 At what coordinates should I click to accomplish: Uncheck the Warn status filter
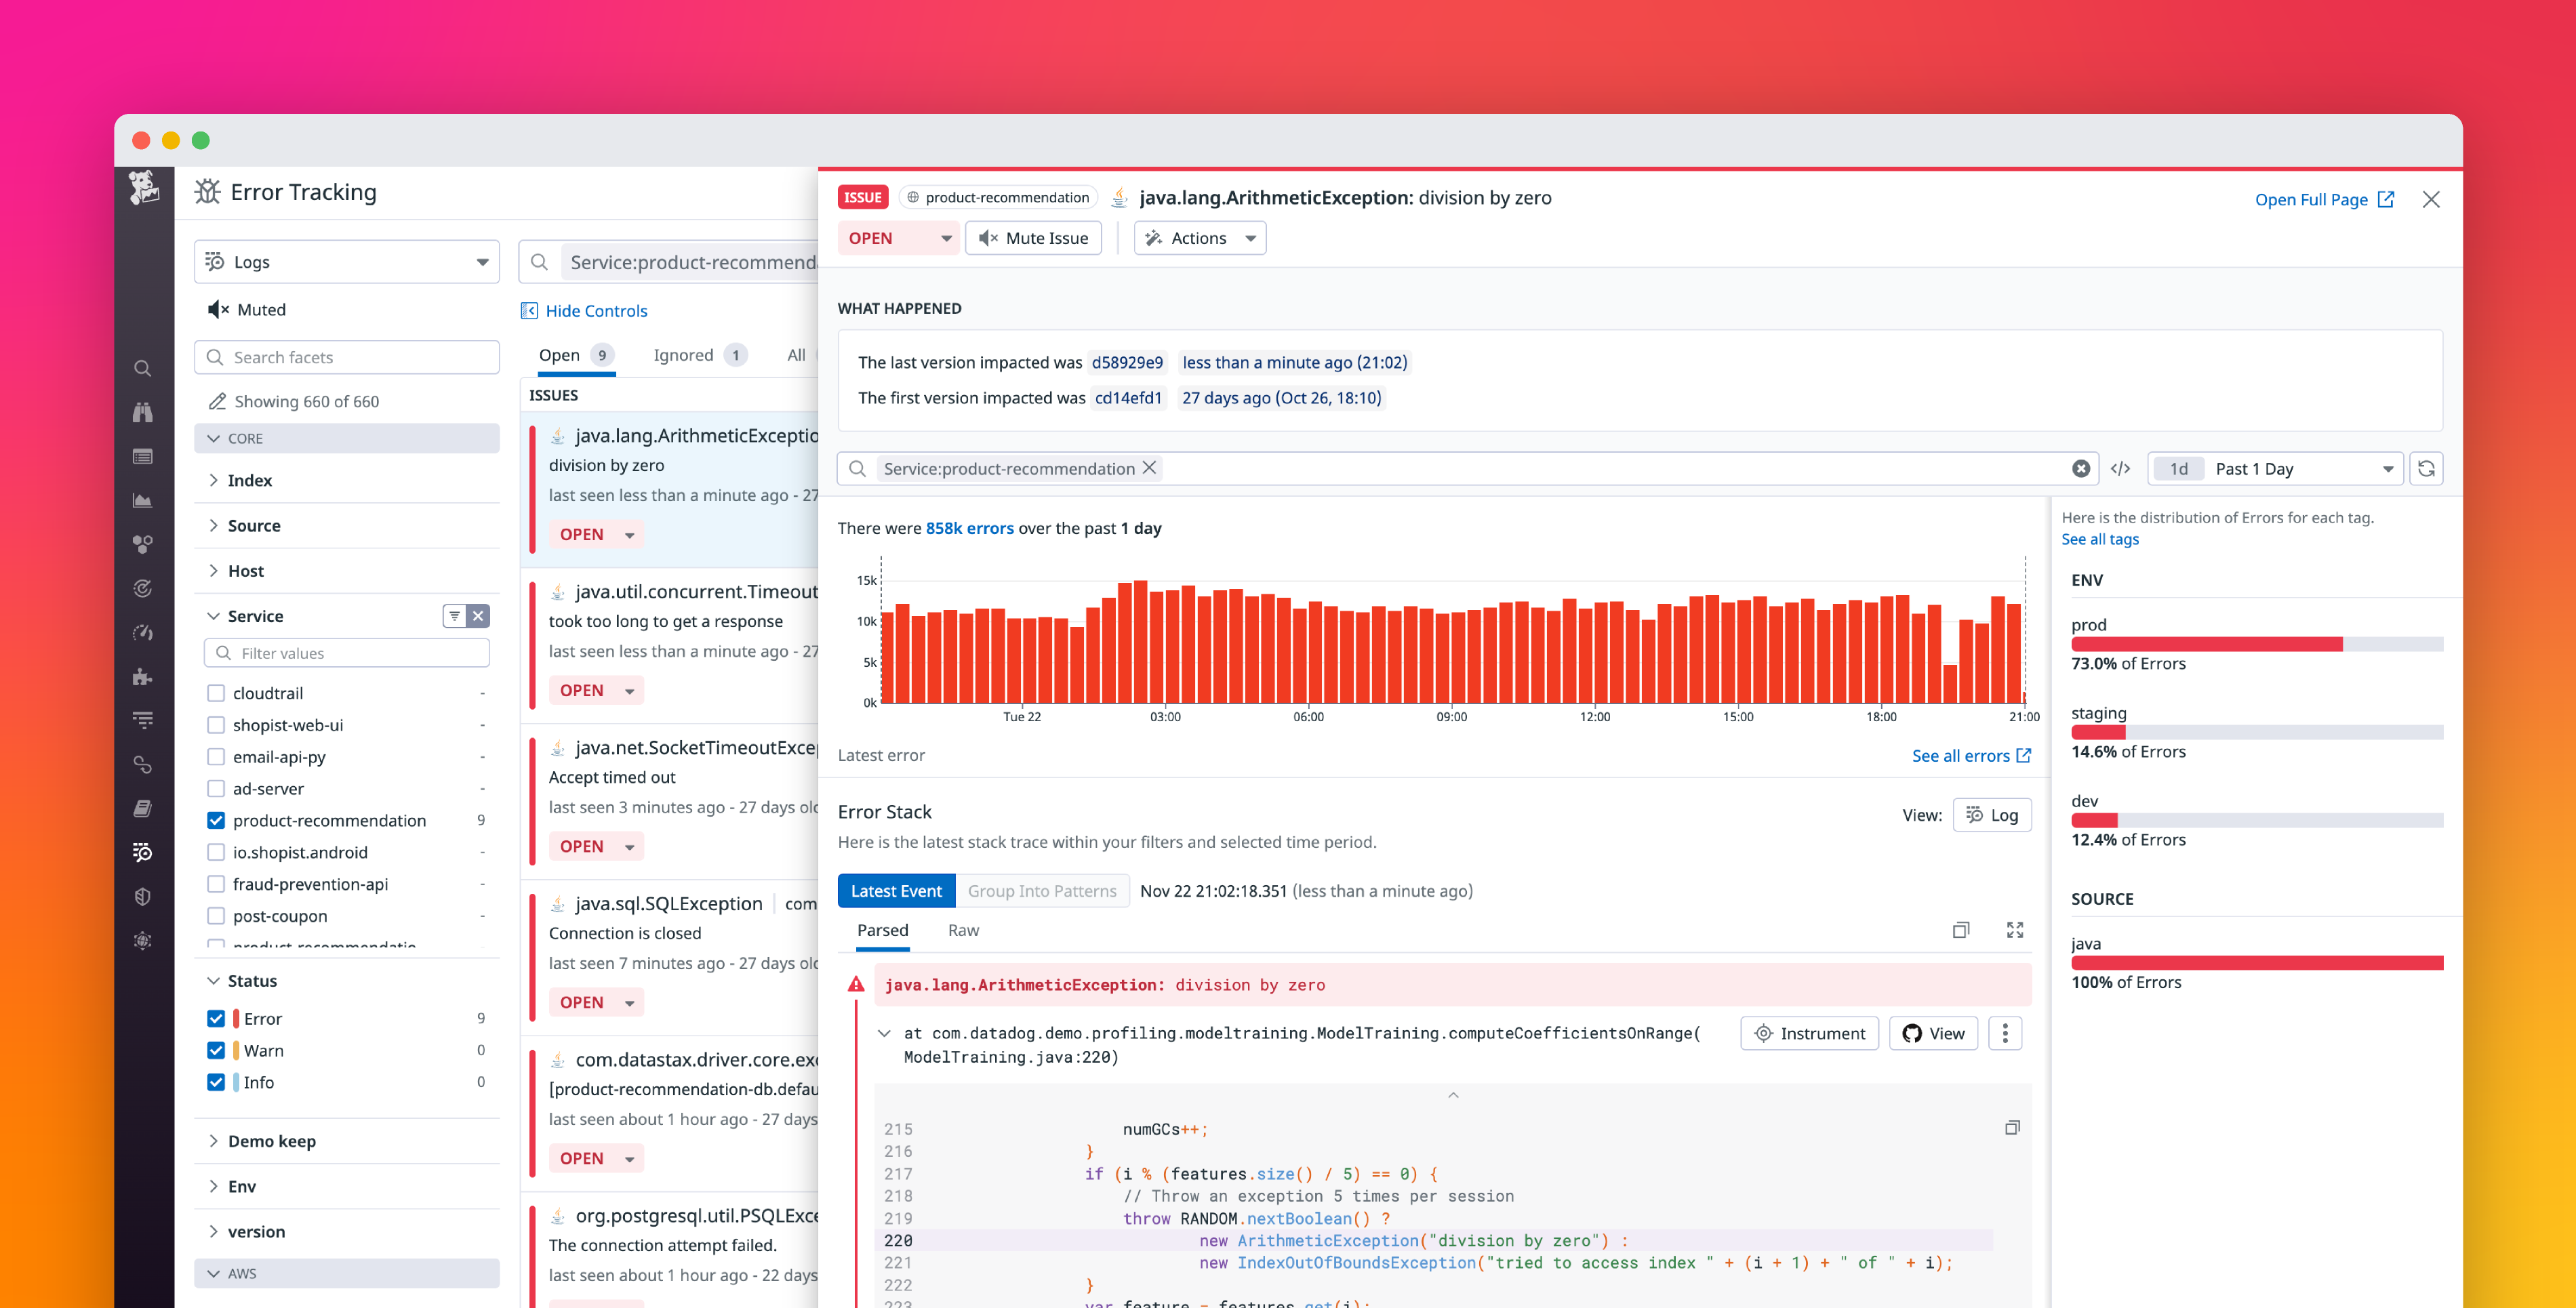point(216,1050)
